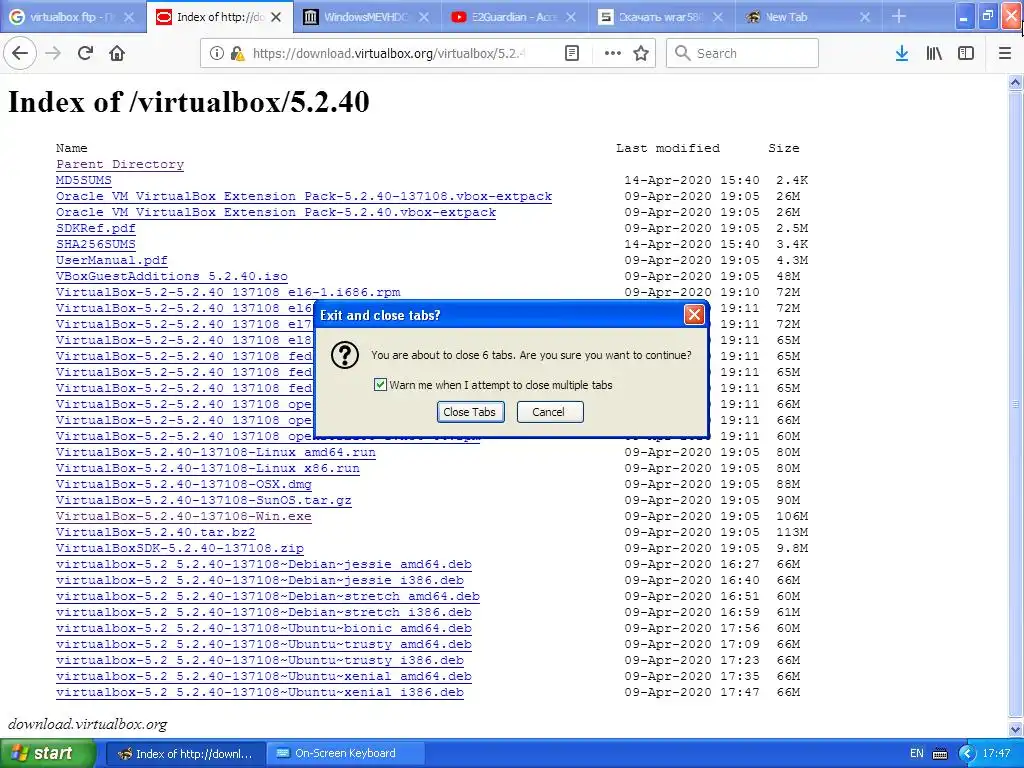Image resolution: width=1024 pixels, height=768 pixels.
Task: Click scrollbar down arrow
Action: [1016, 729]
